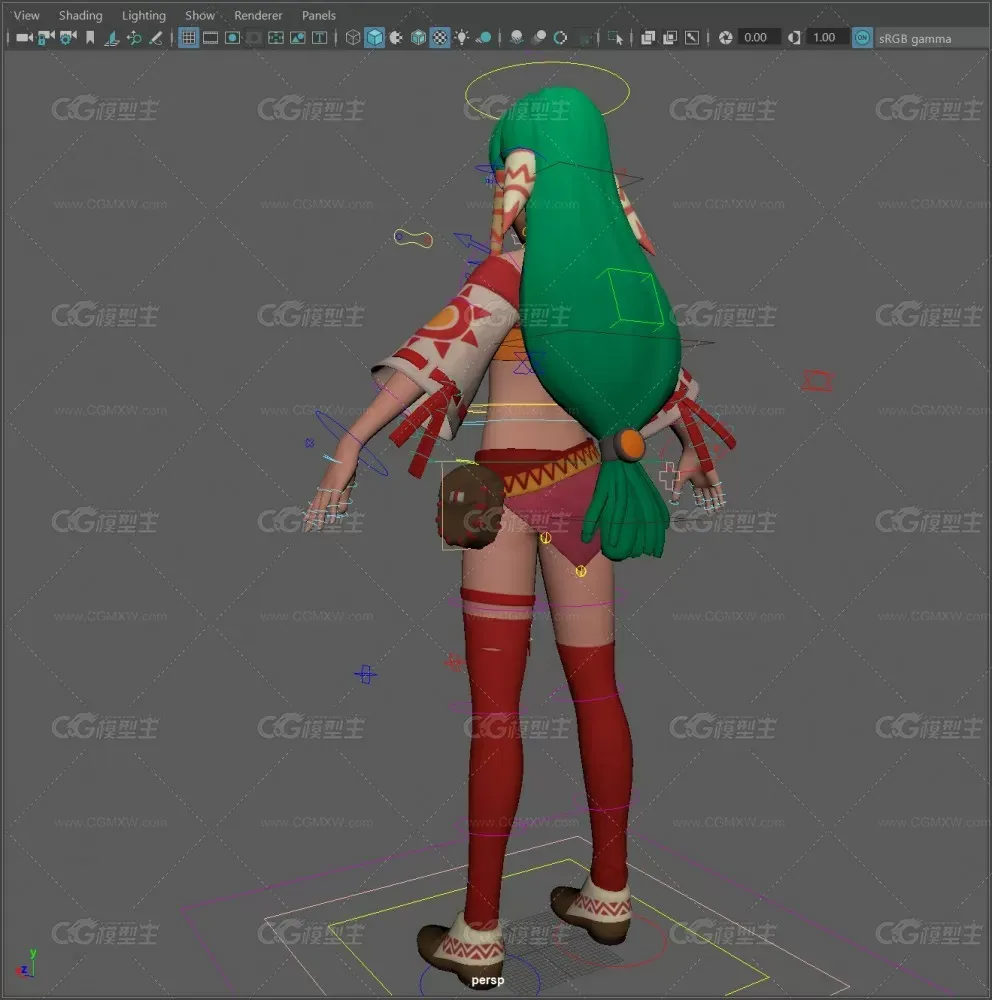Toggle X-Ray Active Components icon
Viewport: 992px width, 1000px height.
(x=670, y=38)
